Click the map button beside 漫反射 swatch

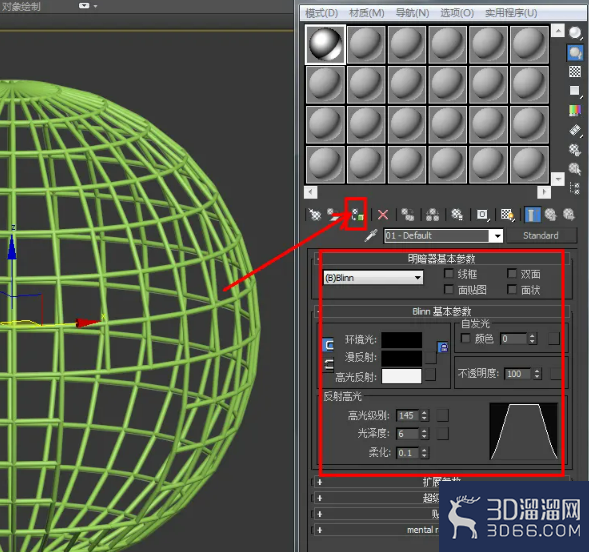tap(430, 357)
